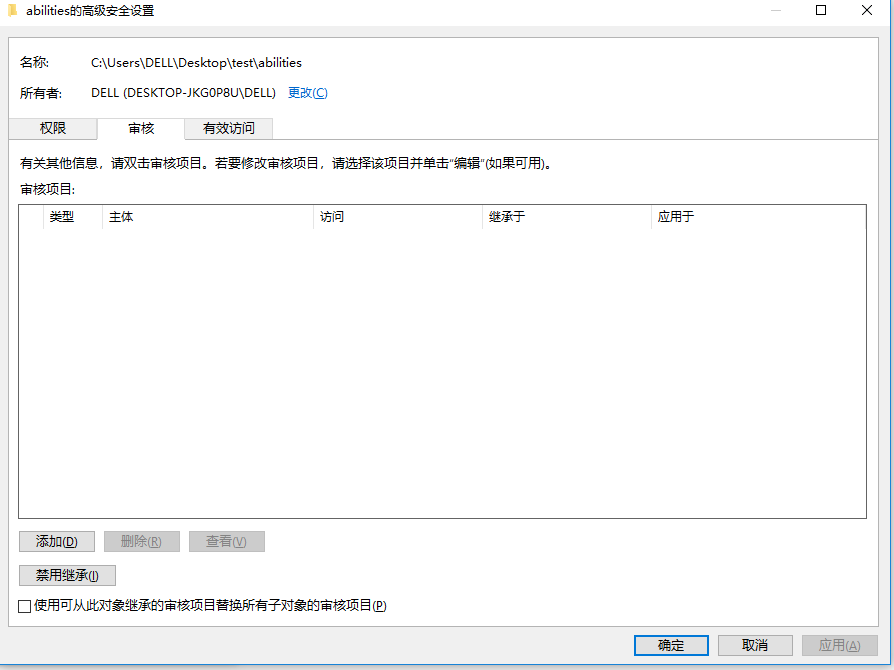Click the 添加(D) button to add entry
This screenshot has width=894, height=670.
coord(56,542)
